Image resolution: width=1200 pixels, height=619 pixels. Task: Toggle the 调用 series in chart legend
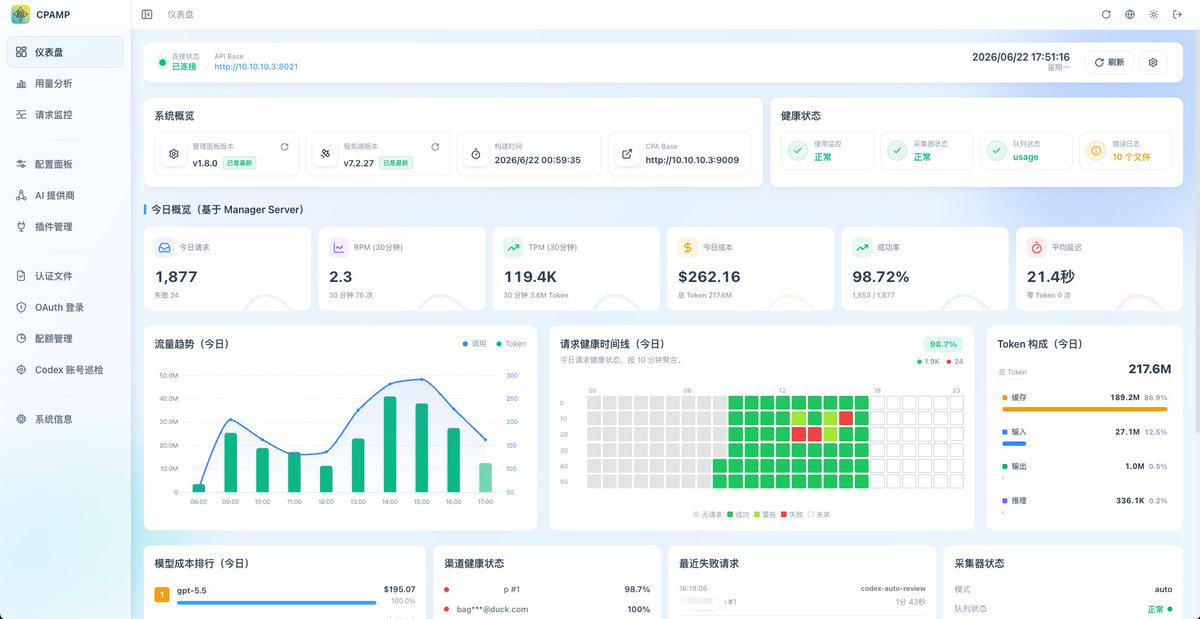(x=475, y=344)
